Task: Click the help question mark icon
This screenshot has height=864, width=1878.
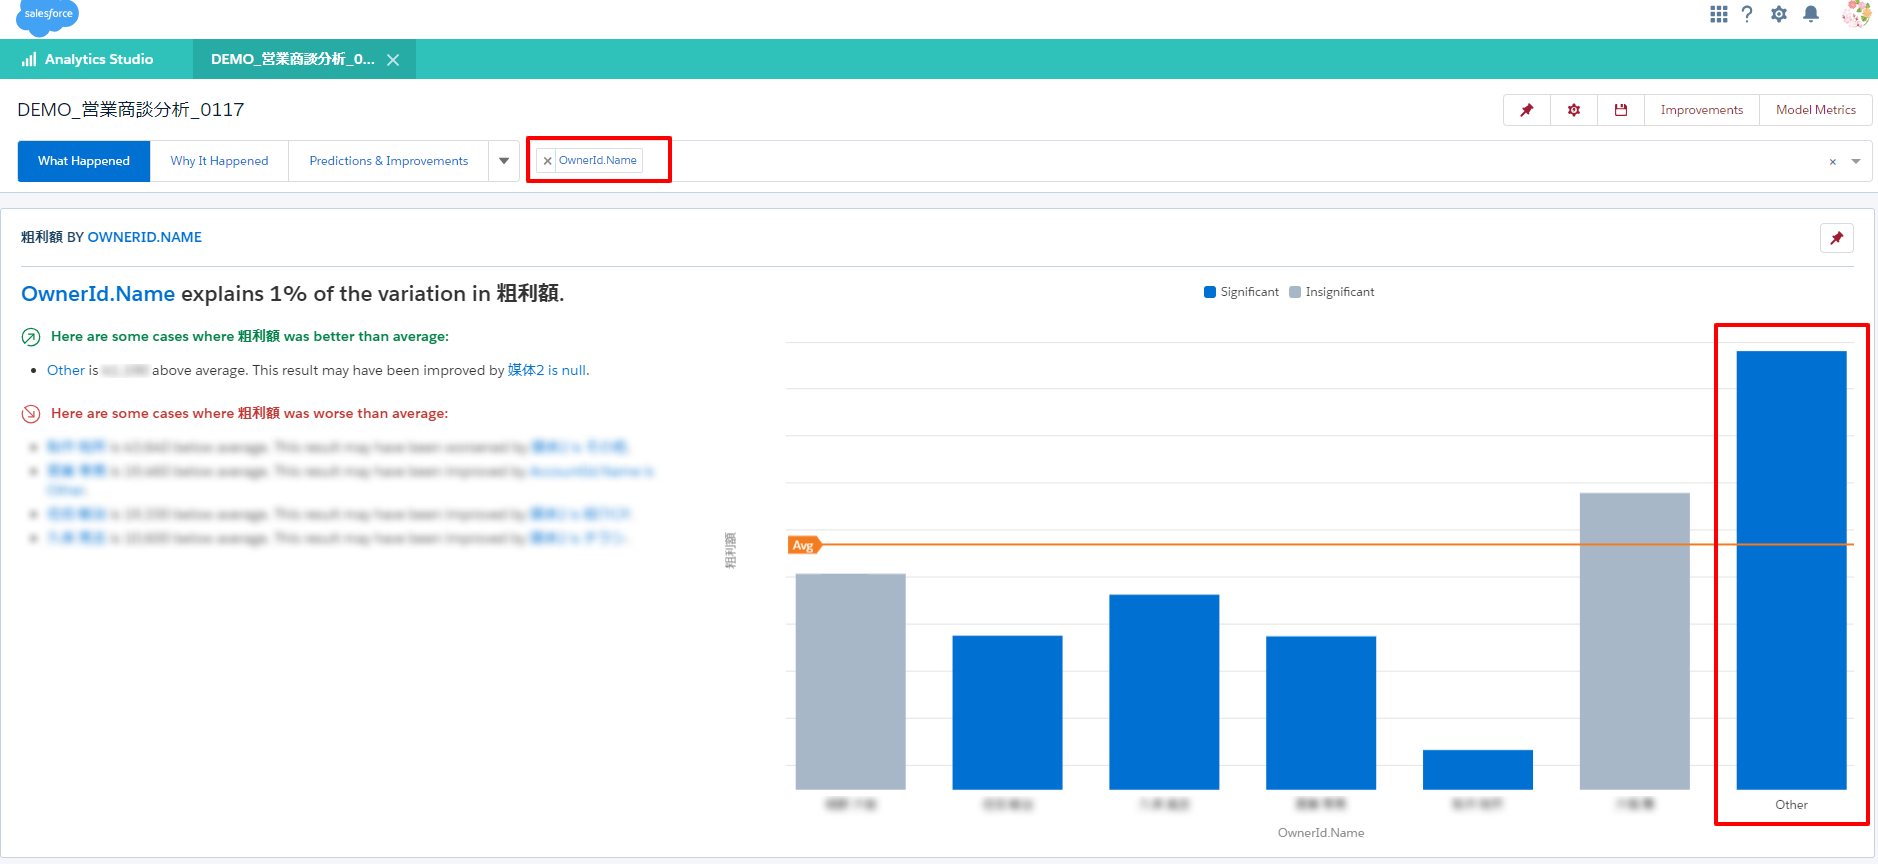Action: point(1747,14)
